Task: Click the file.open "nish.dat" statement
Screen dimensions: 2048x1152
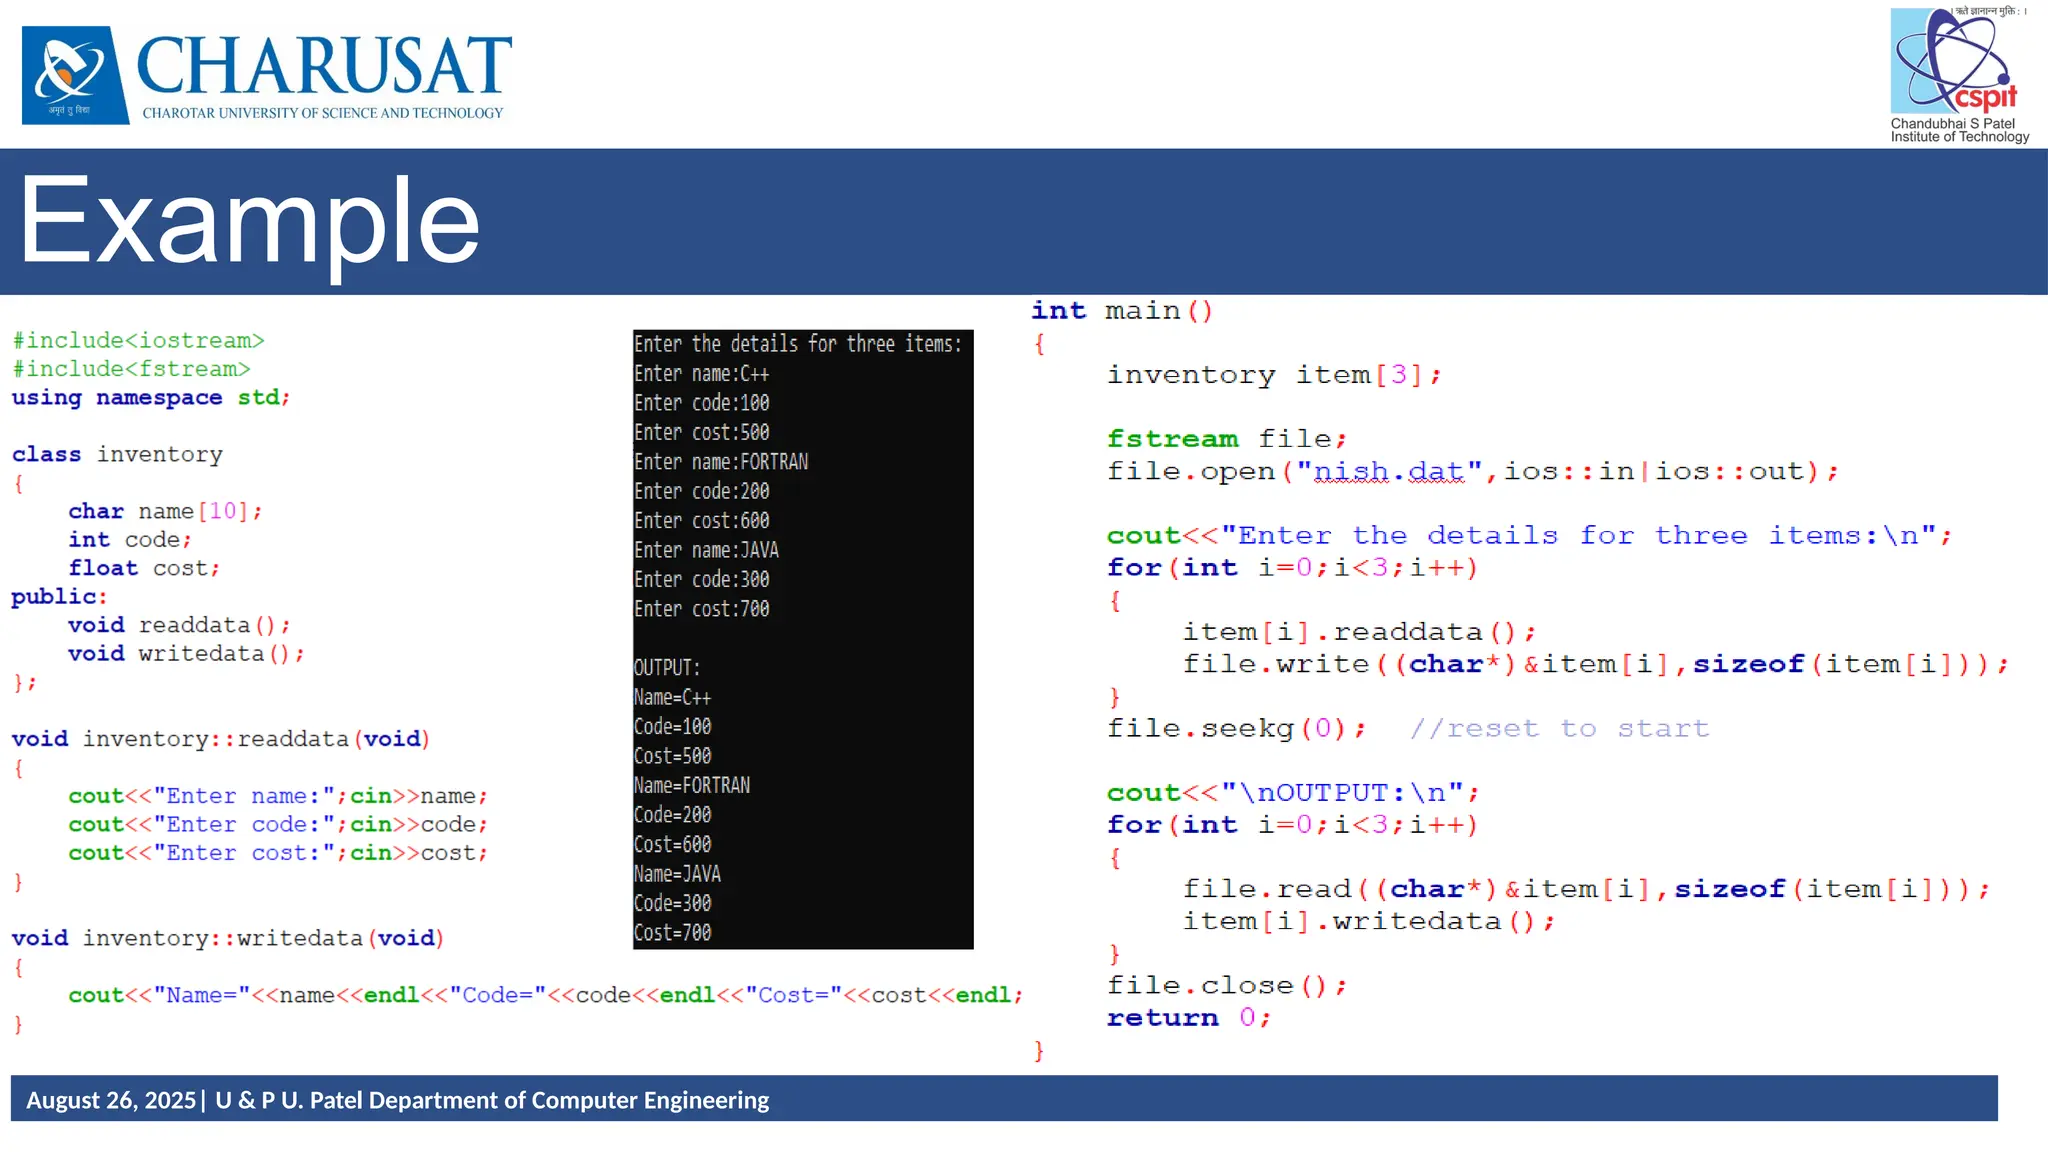Action: pyautogui.click(x=1472, y=471)
